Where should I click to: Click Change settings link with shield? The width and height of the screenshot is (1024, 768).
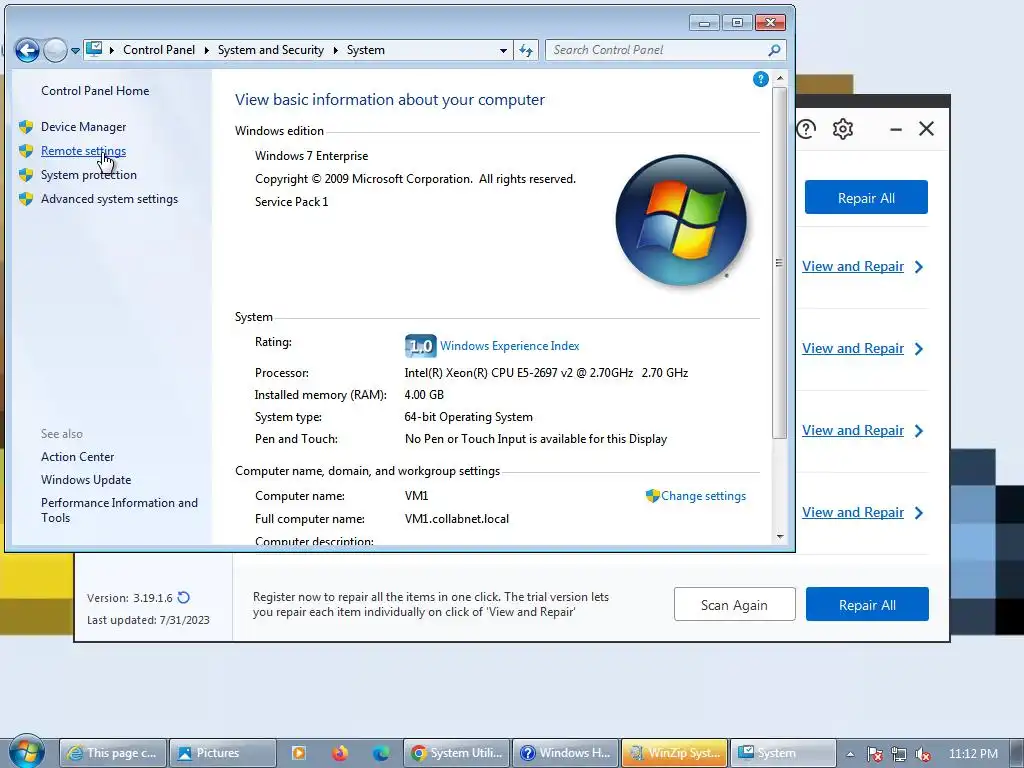(703, 496)
